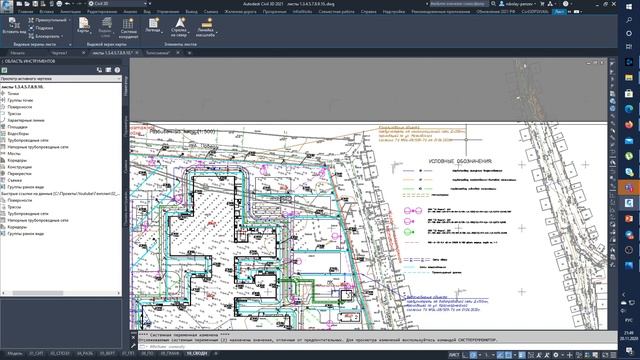Close the Чертеж1 drawing tab
The image size is (640, 360).
pos(83,53)
